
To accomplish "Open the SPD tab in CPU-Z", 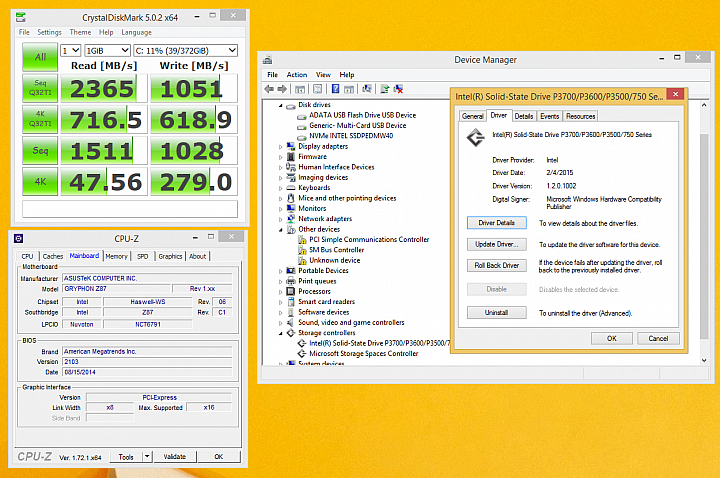I will point(143,256).
